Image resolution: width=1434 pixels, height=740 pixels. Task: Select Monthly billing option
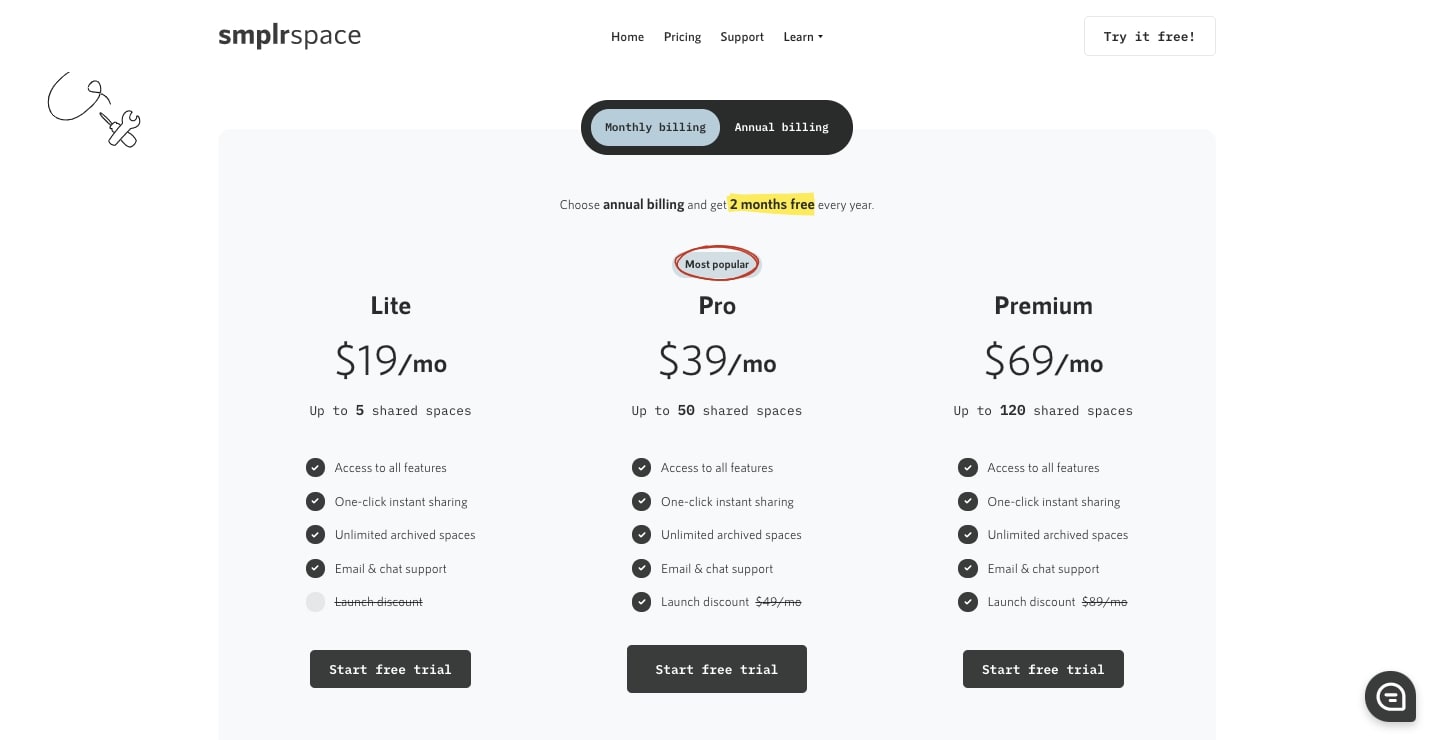point(655,127)
